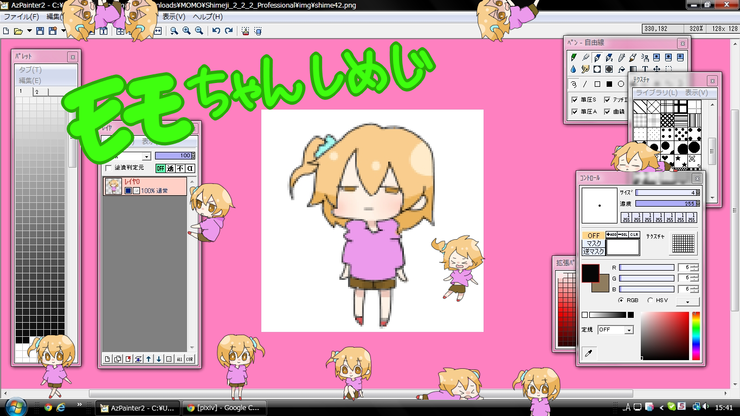Click the mask ADD button

611,235
